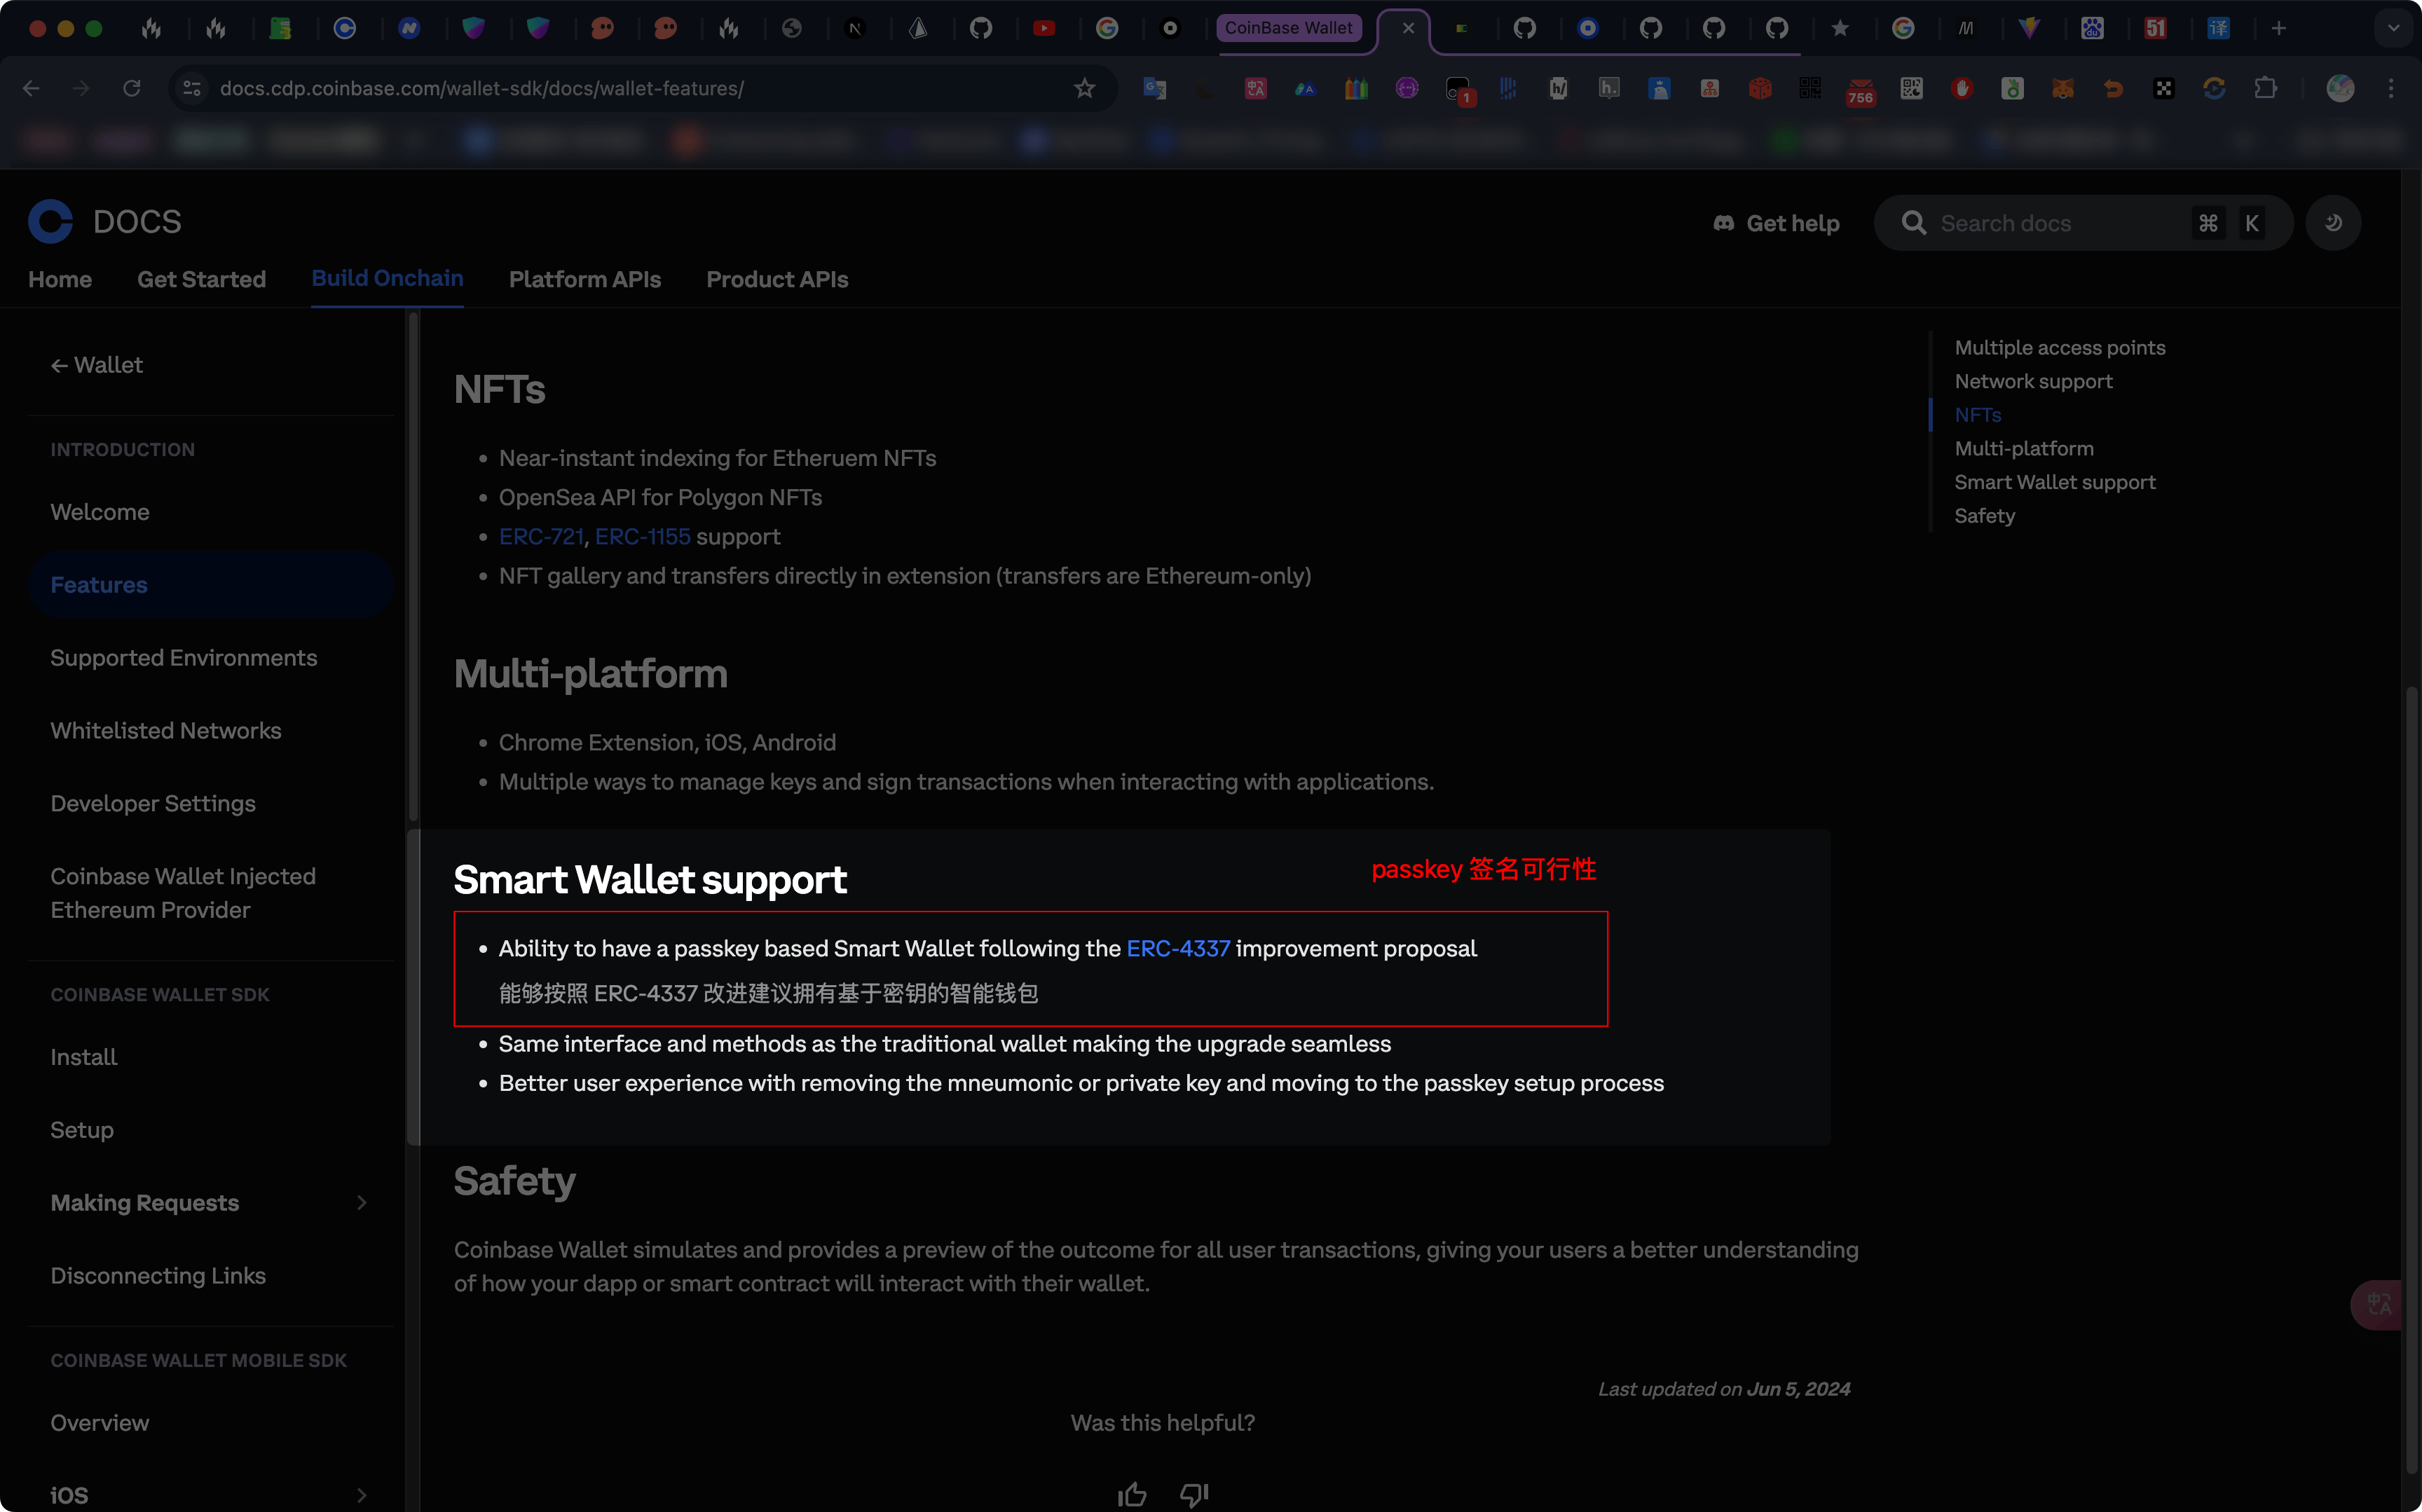Viewport: 2422px width, 1512px height.
Task: Open the Chrome extensions puzzle menu
Action: pyautogui.click(x=2265, y=88)
